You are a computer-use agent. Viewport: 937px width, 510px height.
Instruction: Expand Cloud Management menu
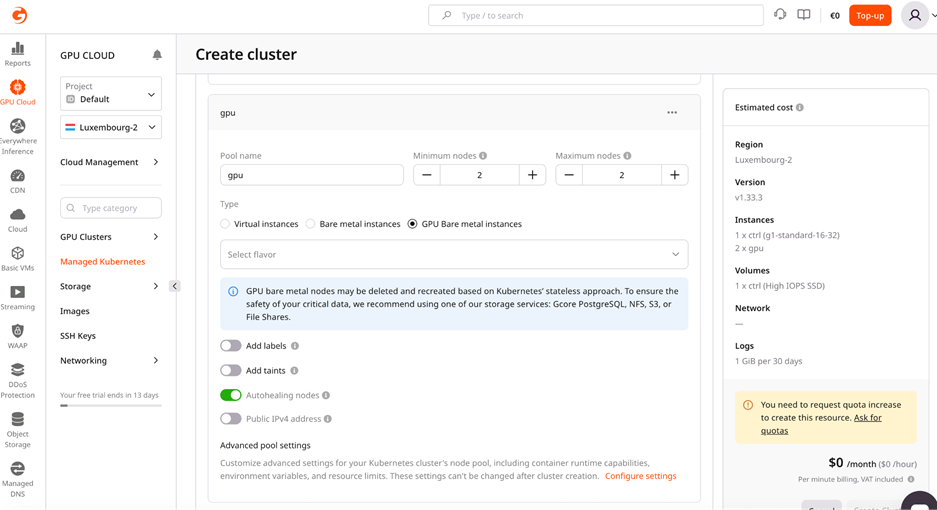coord(110,162)
